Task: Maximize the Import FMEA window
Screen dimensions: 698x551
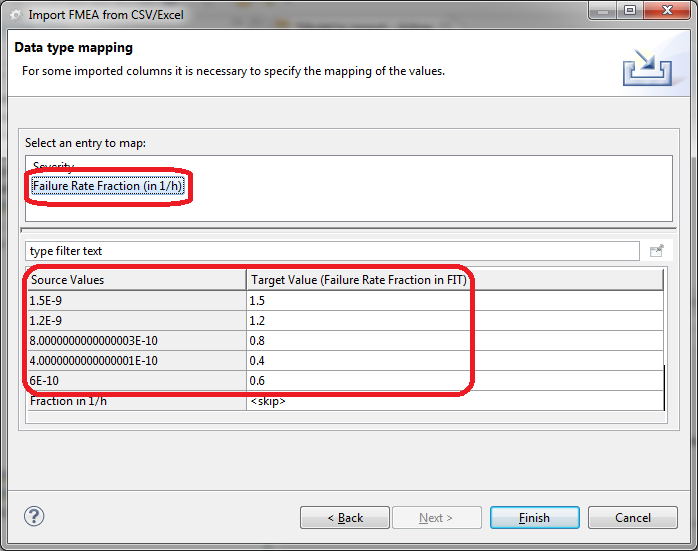Action: tap(629, 11)
